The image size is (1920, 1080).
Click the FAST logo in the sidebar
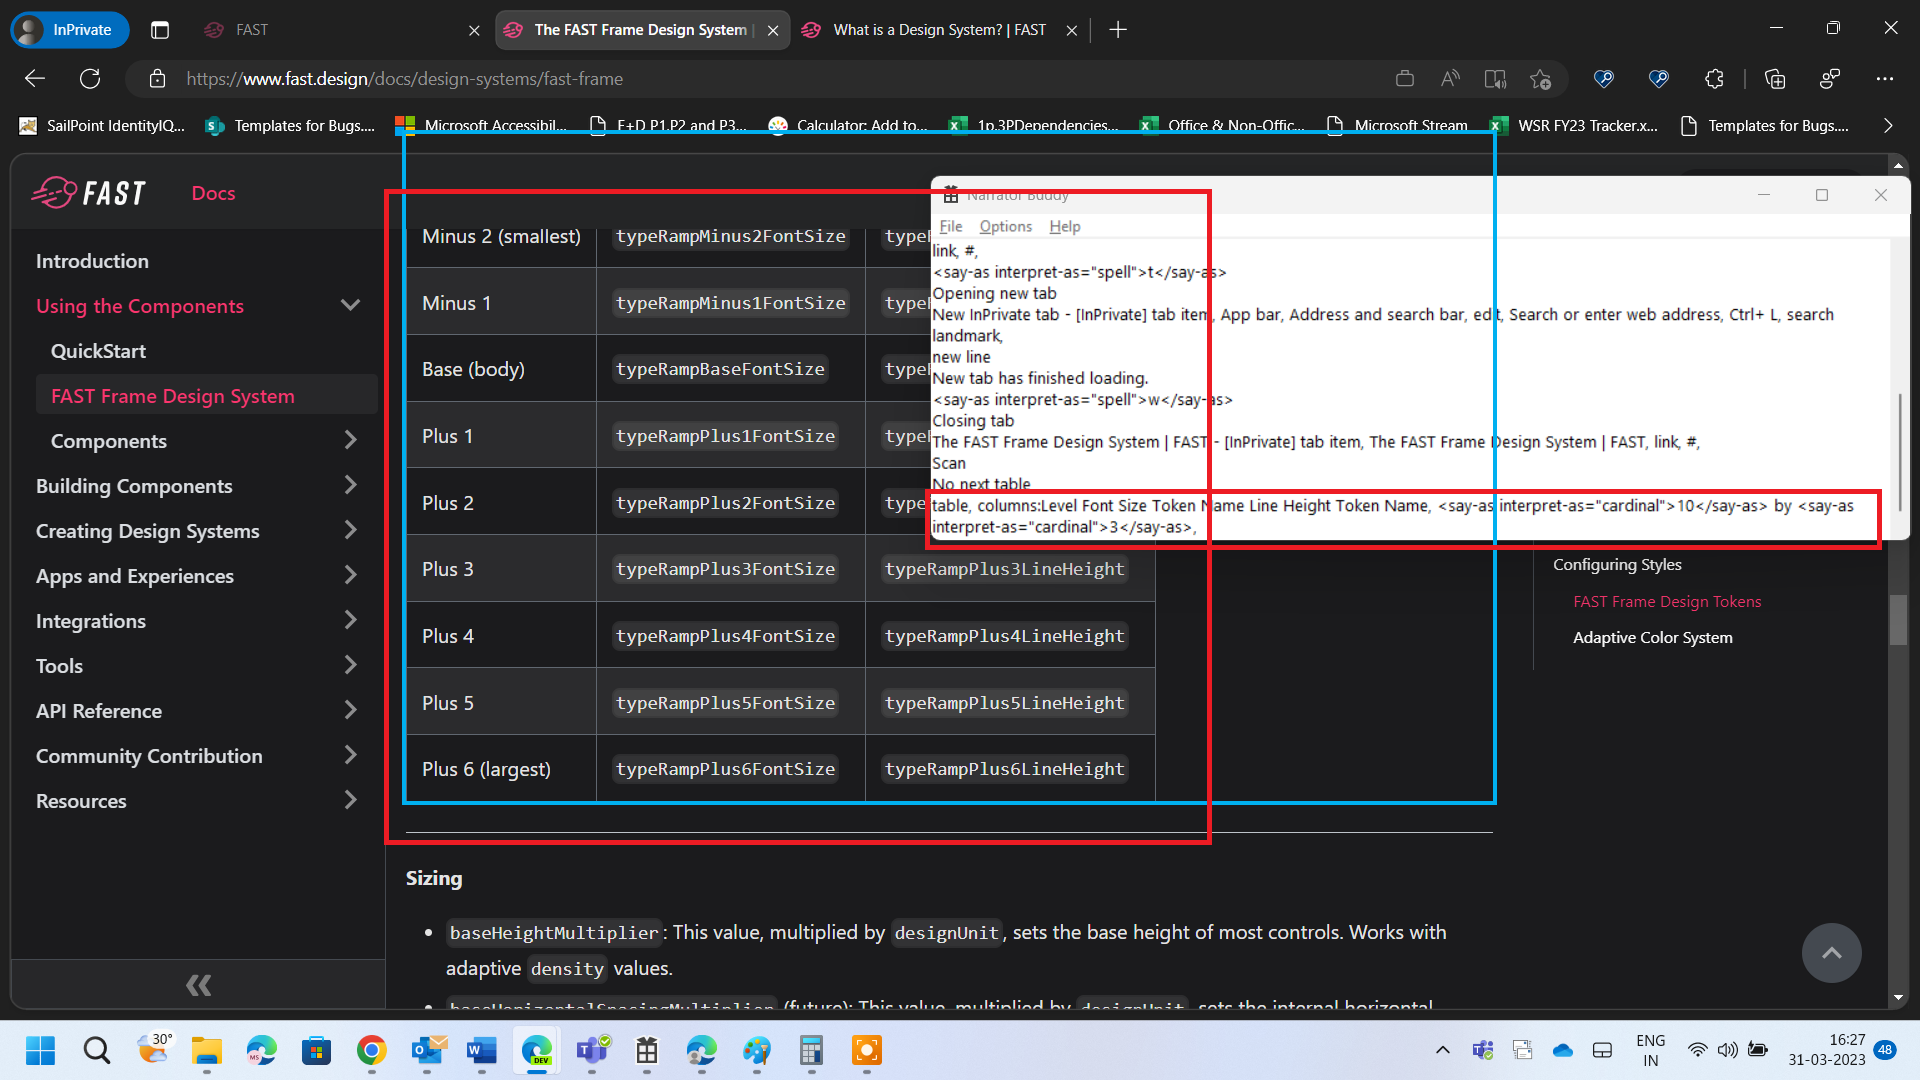click(88, 192)
